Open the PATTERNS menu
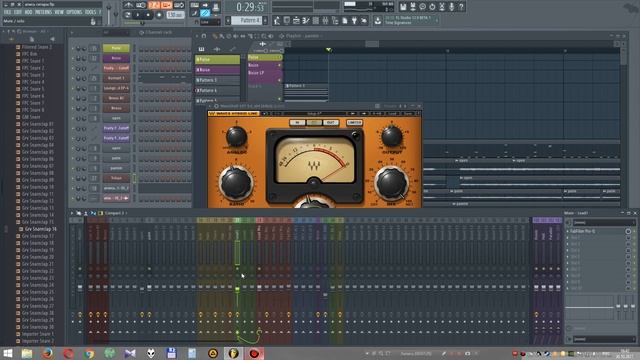The height and width of the screenshot is (360, 640). pyautogui.click(x=43, y=13)
